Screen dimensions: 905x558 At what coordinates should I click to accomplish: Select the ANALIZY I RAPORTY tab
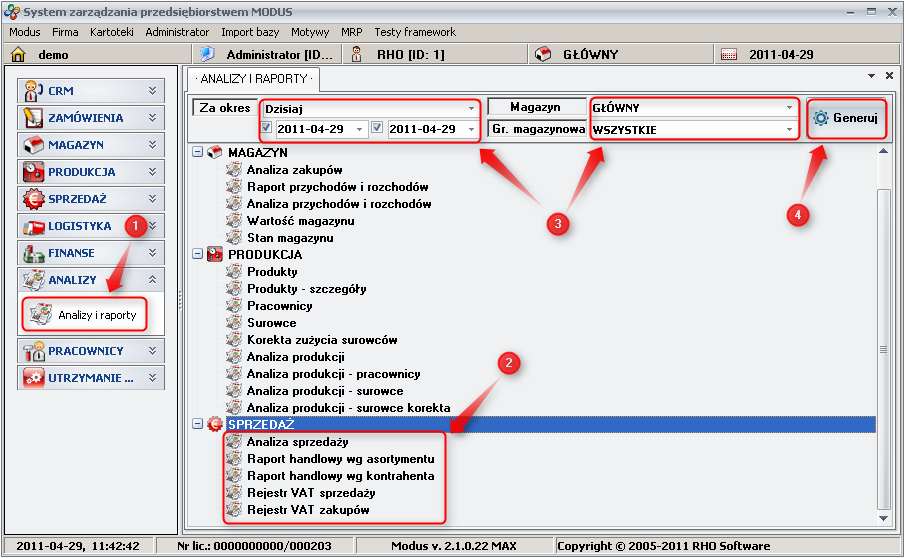[x=253, y=79]
